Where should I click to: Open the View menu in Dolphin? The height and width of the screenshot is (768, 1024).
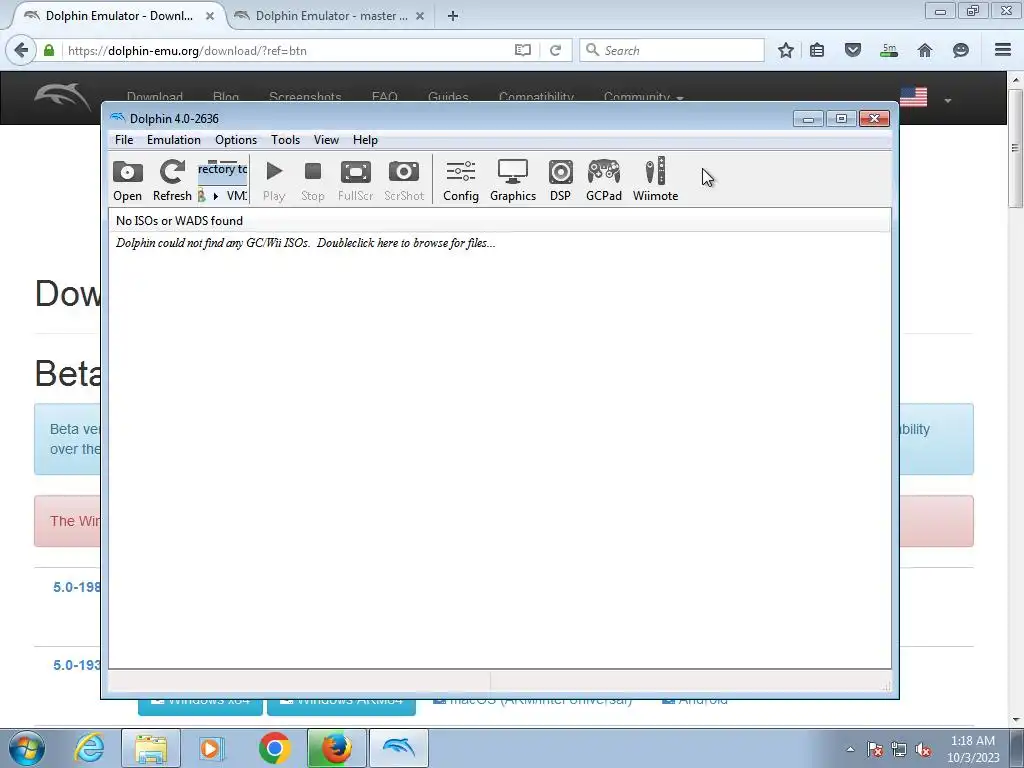326,140
